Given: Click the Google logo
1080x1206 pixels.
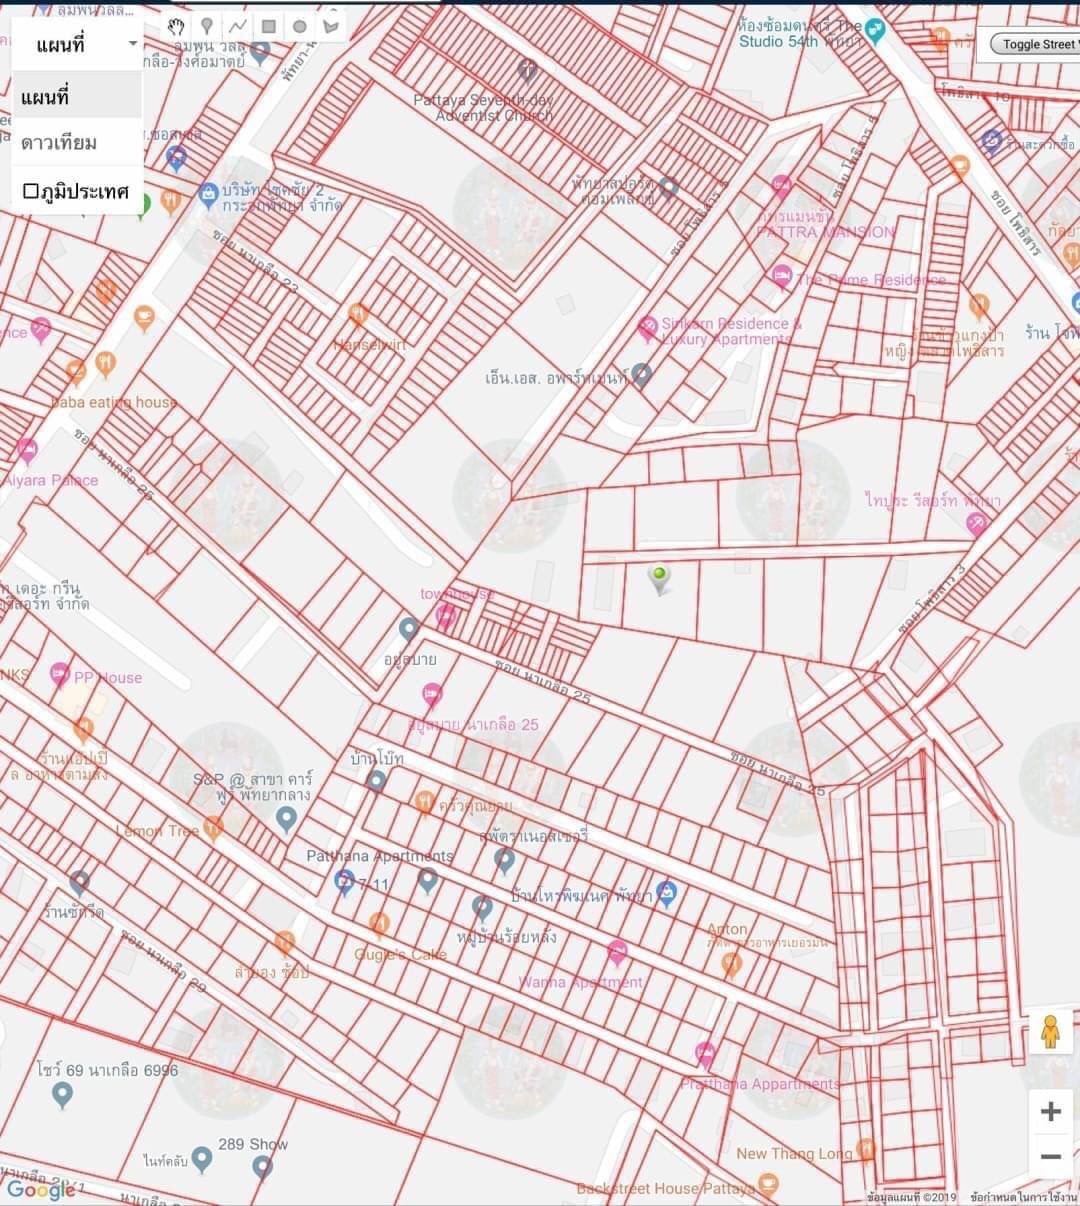Looking at the screenshot, I should 40,1189.
